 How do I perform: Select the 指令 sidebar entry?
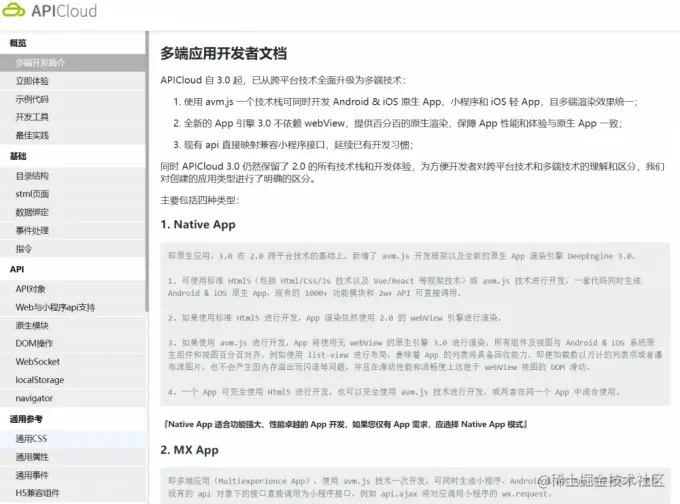72,249
